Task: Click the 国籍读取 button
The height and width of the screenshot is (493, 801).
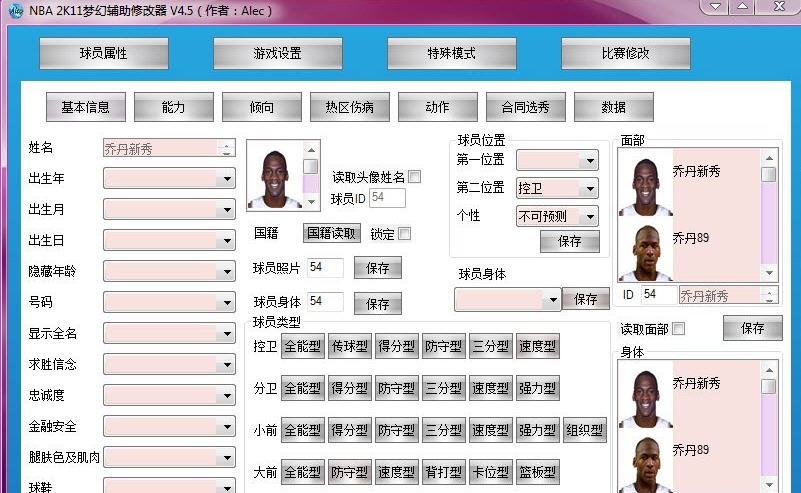Action: point(332,233)
